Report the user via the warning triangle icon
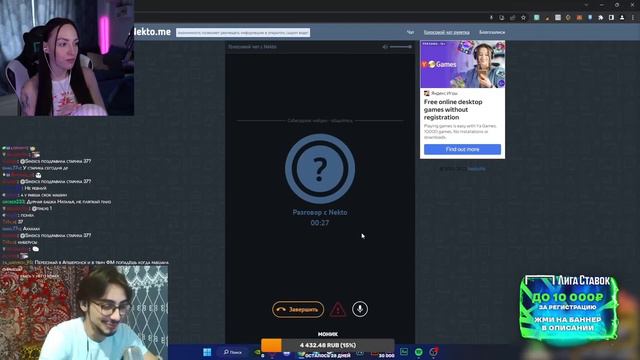 tap(338, 310)
